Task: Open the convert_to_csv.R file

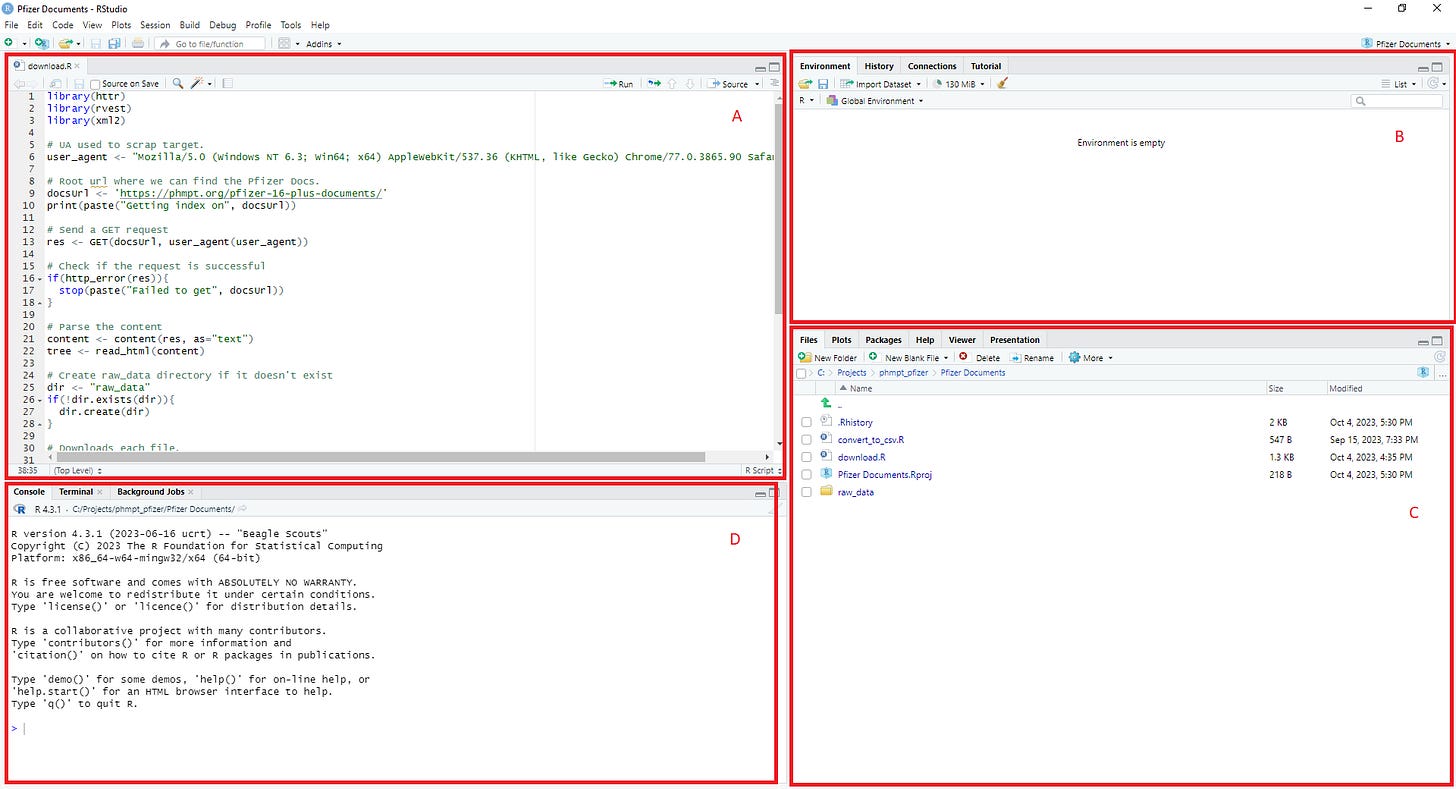Action: [870, 440]
